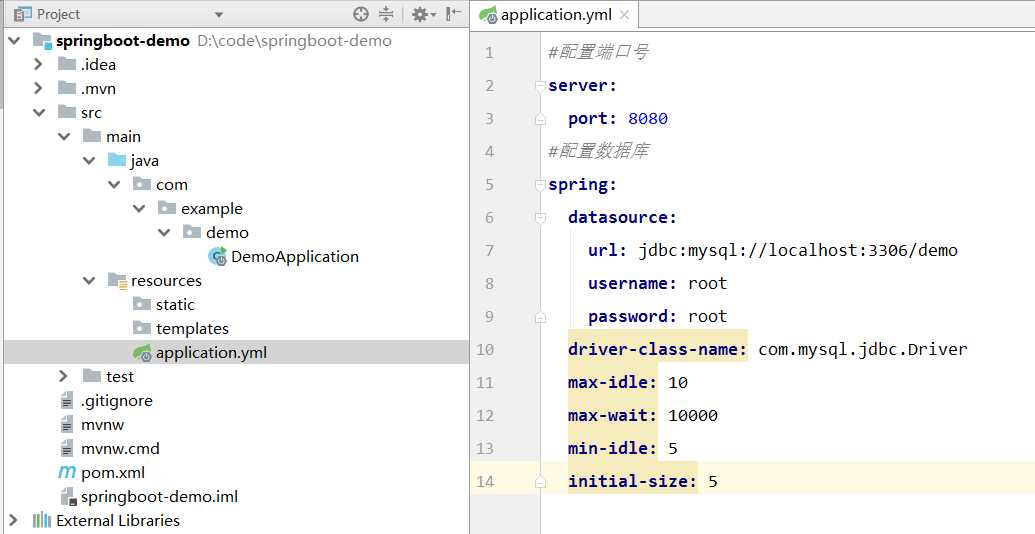Click the resources folder icon
This screenshot has height=534, width=1035.
(117, 281)
